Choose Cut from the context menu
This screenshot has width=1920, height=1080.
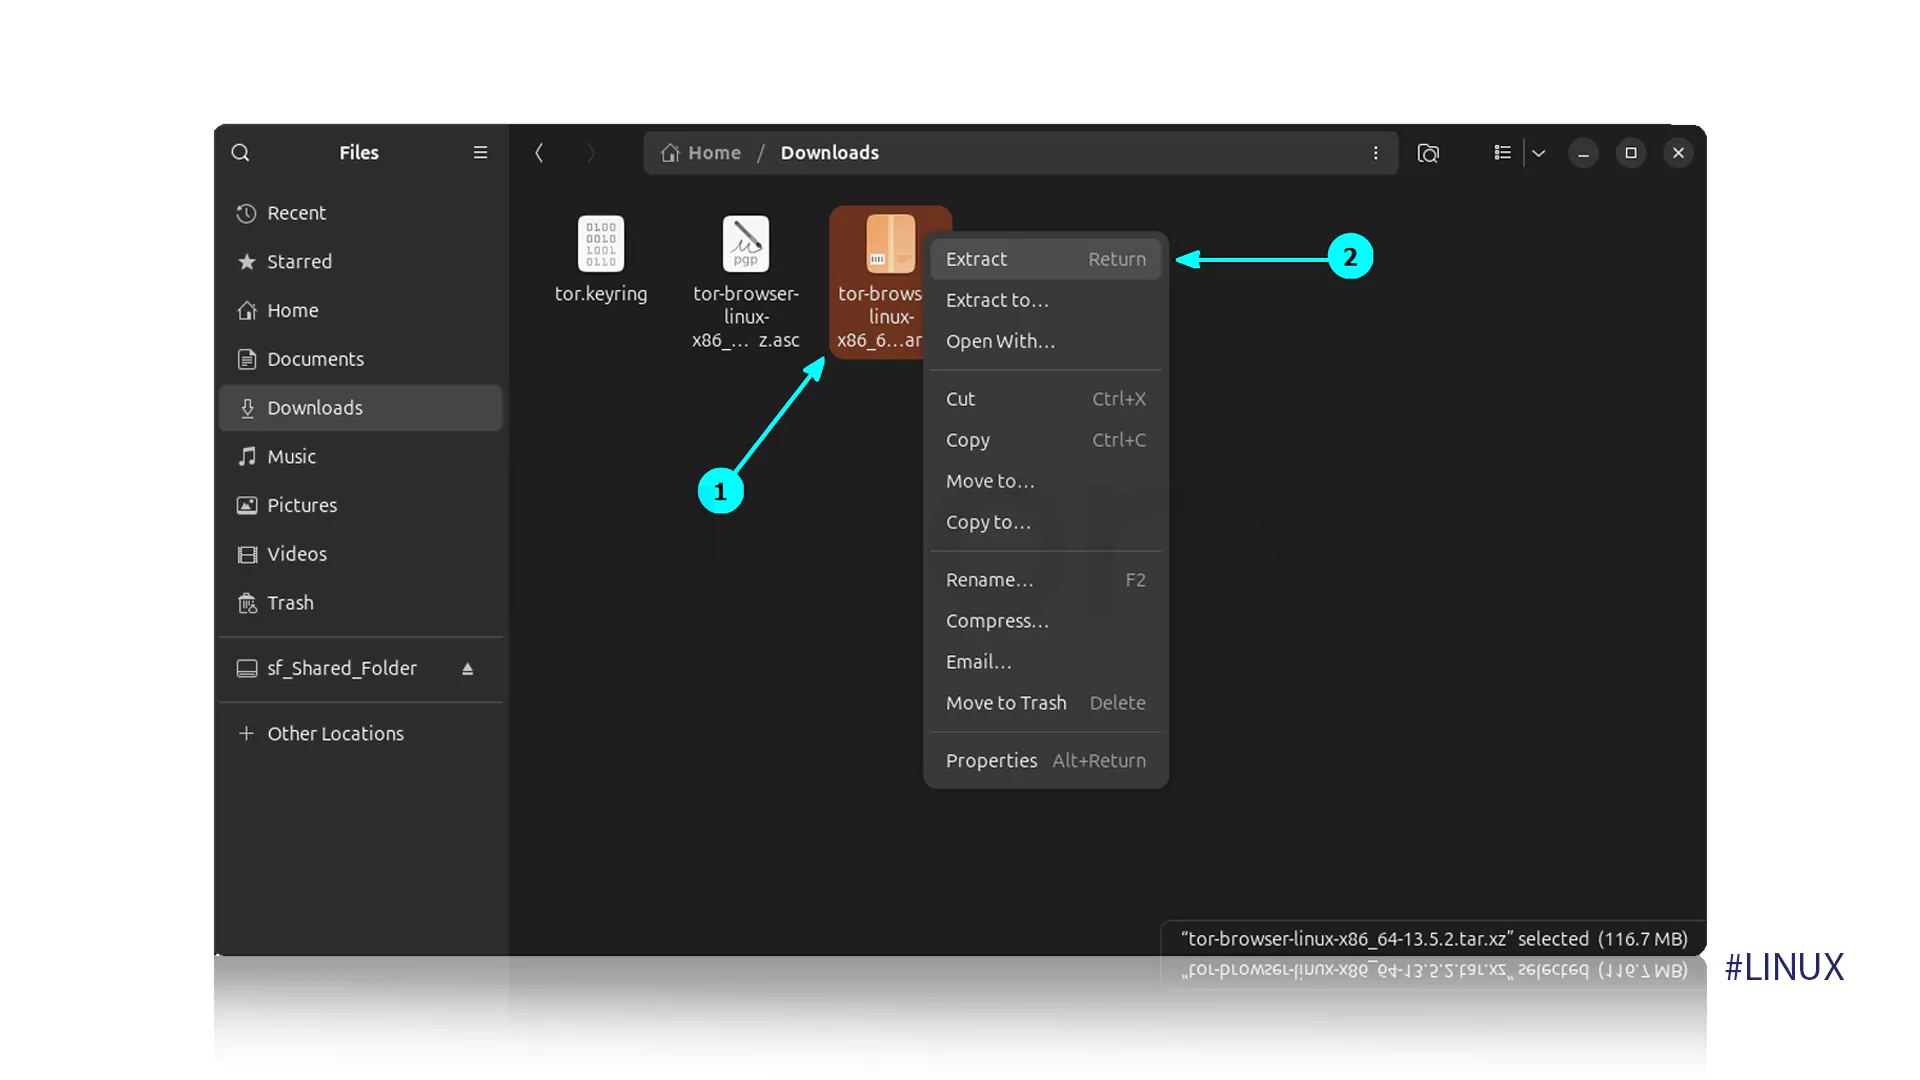1046,399
